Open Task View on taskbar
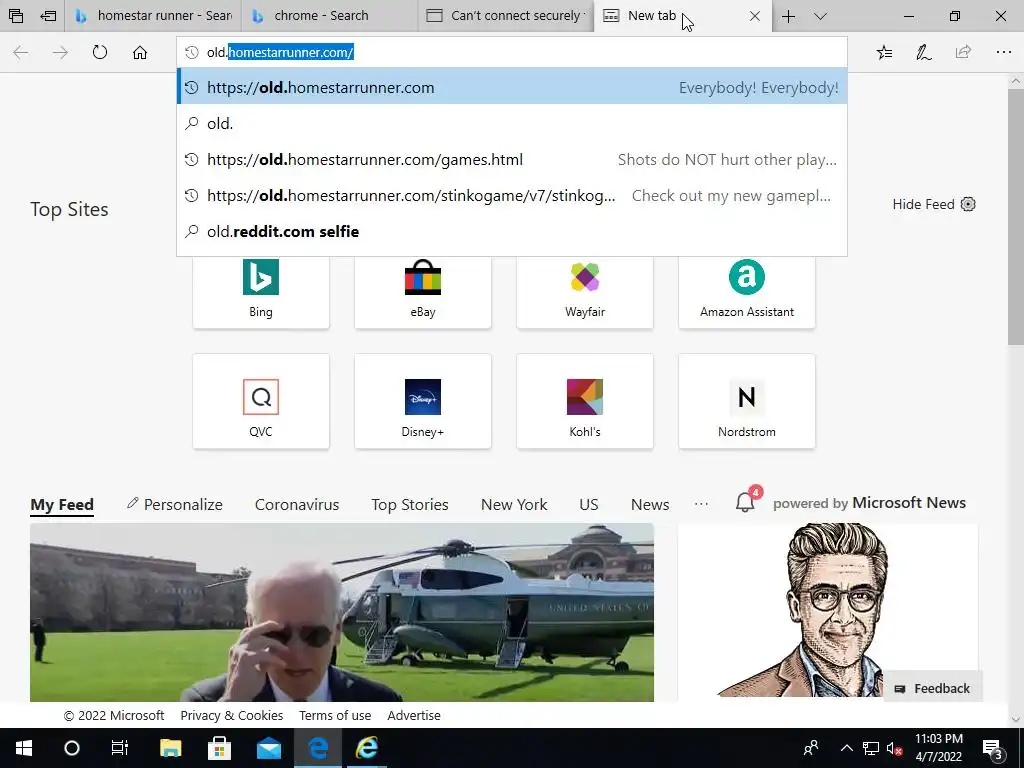 [x=120, y=748]
